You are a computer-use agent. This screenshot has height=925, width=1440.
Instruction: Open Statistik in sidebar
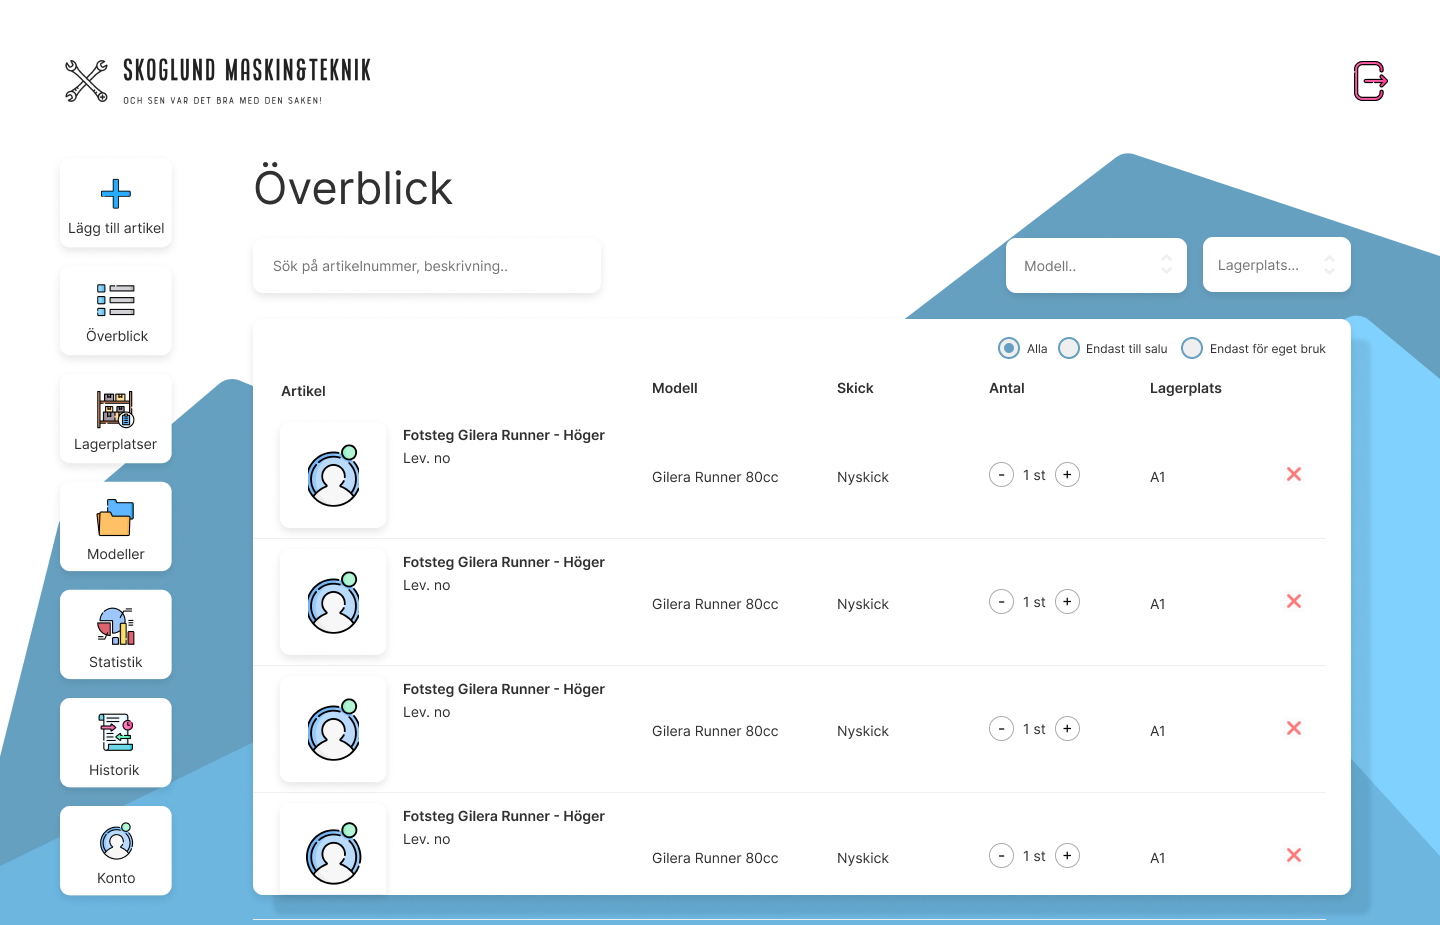116,635
